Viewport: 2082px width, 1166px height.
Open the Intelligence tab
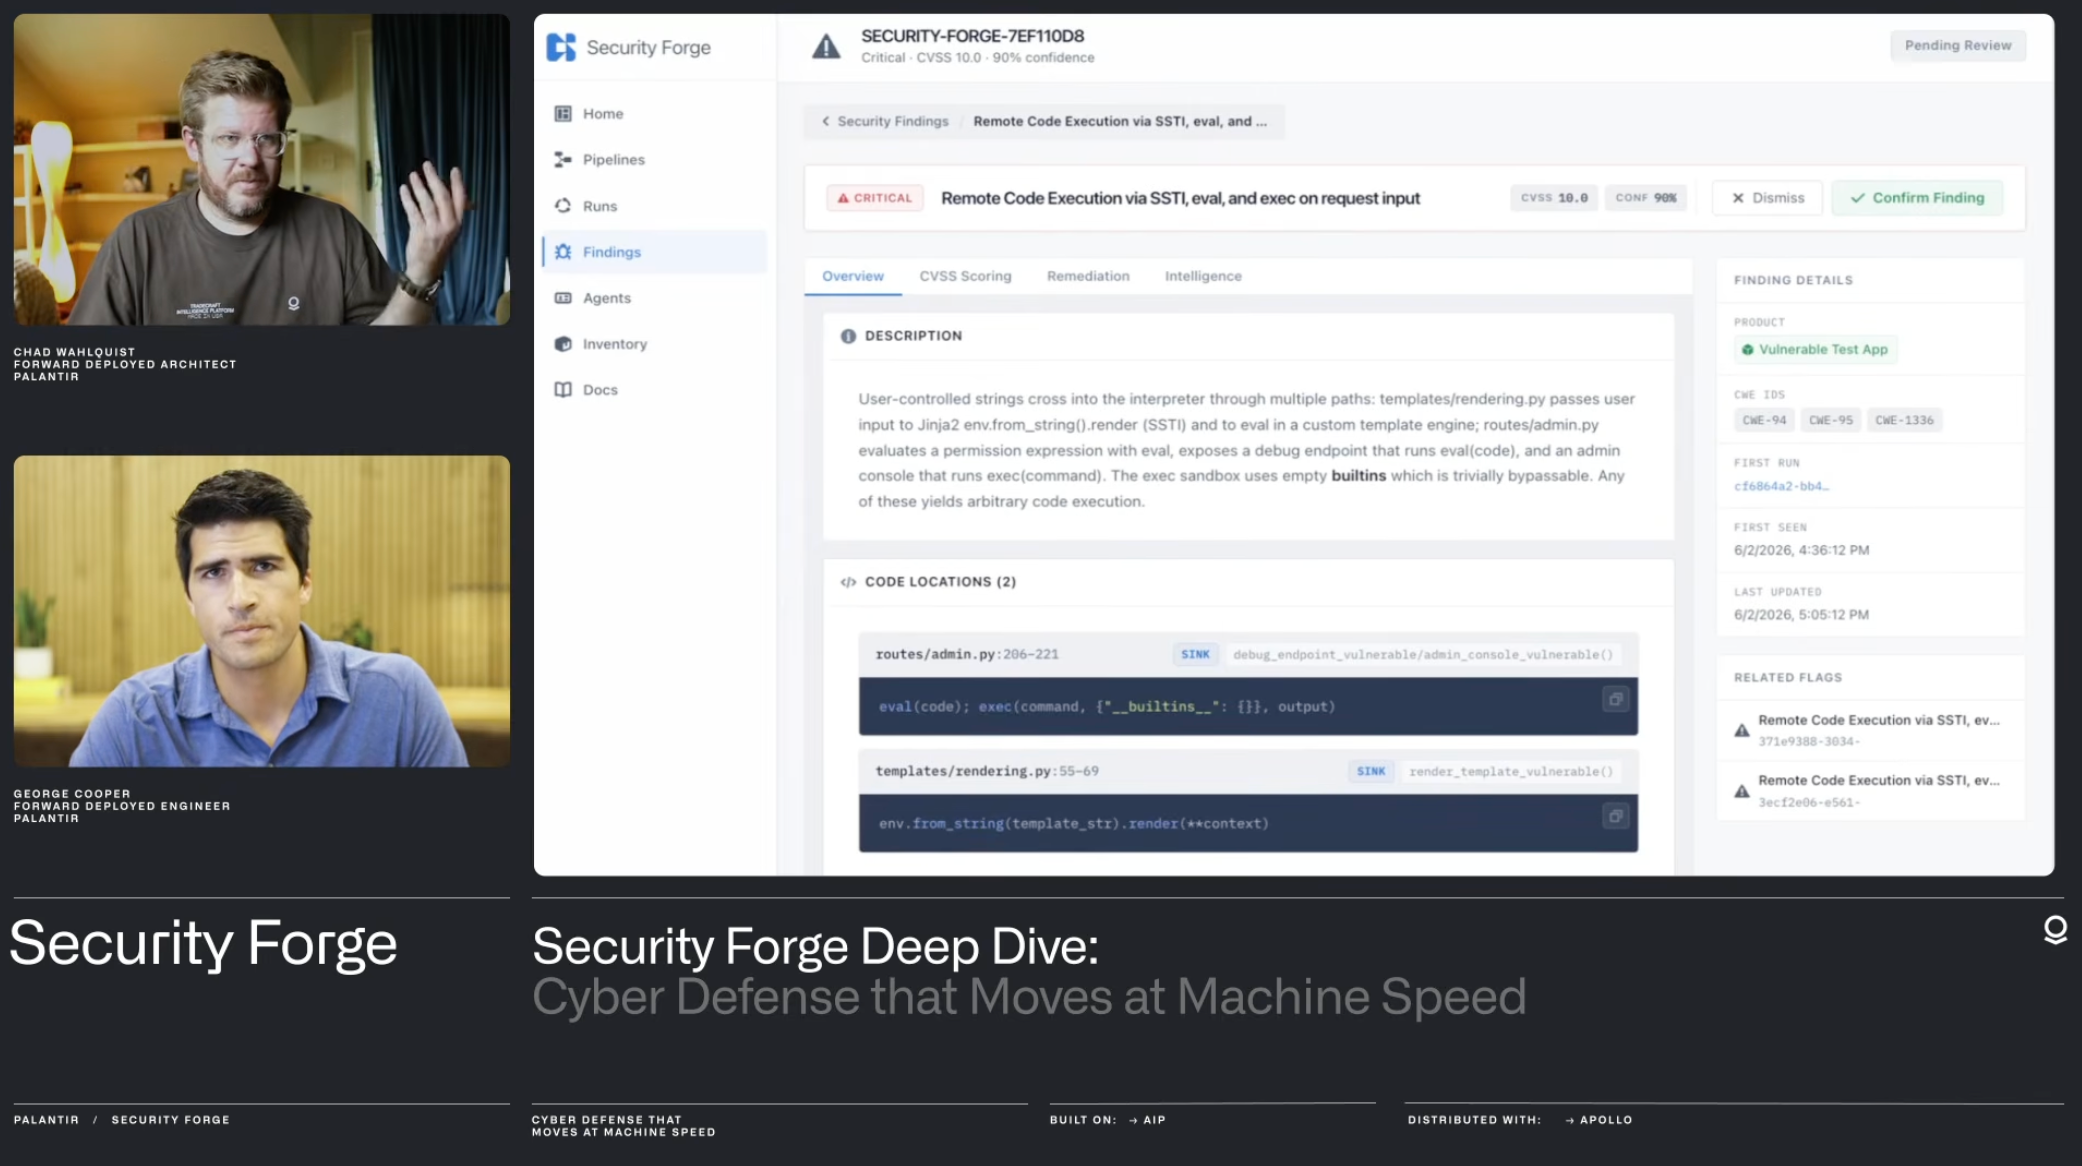click(1203, 276)
